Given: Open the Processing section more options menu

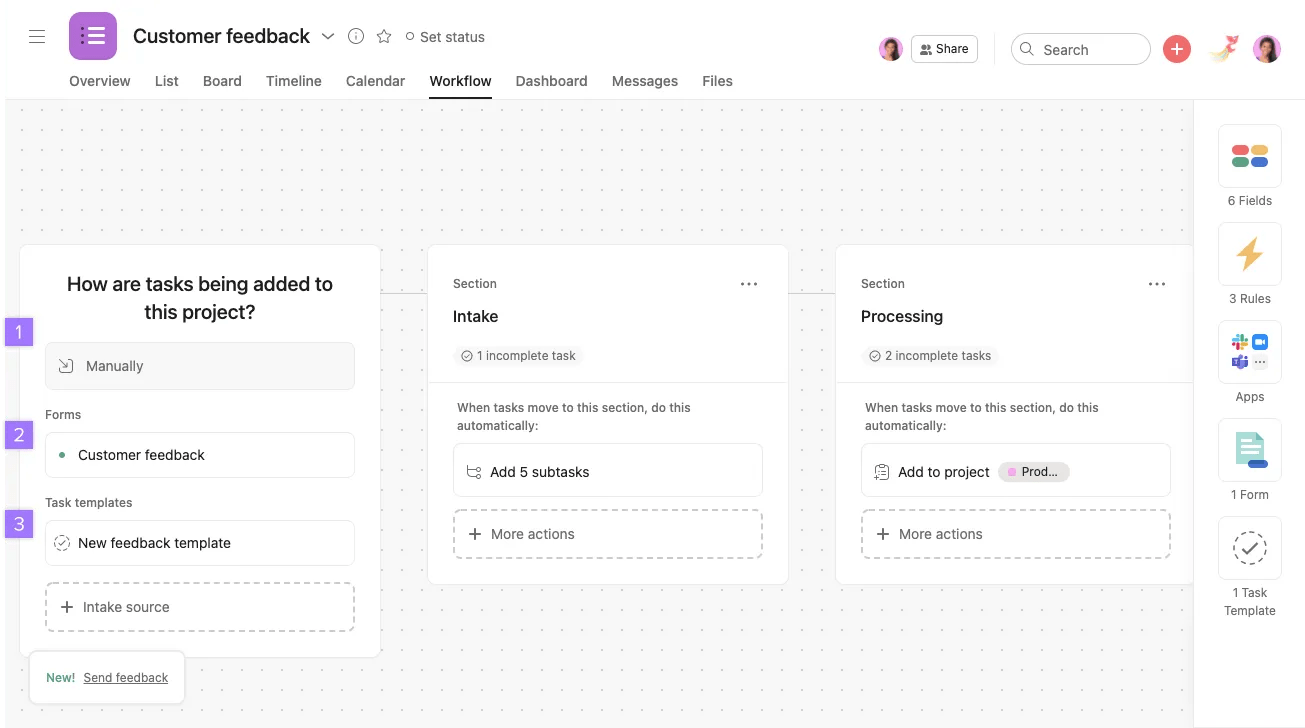Looking at the screenshot, I should click(1157, 284).
